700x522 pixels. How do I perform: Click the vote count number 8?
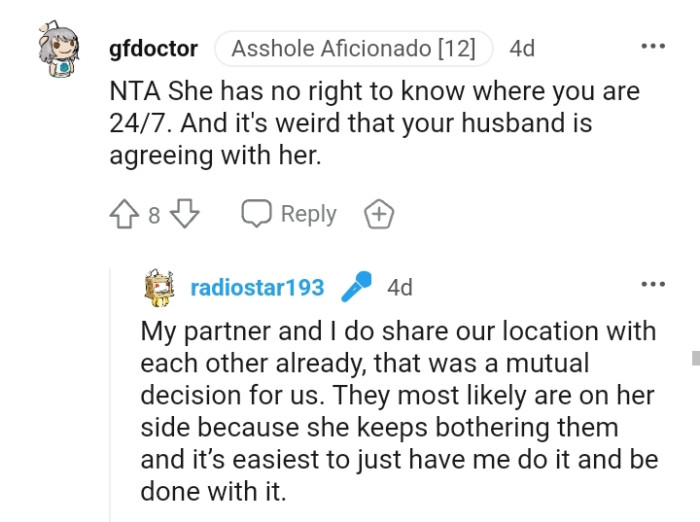[x=154, y=215]
